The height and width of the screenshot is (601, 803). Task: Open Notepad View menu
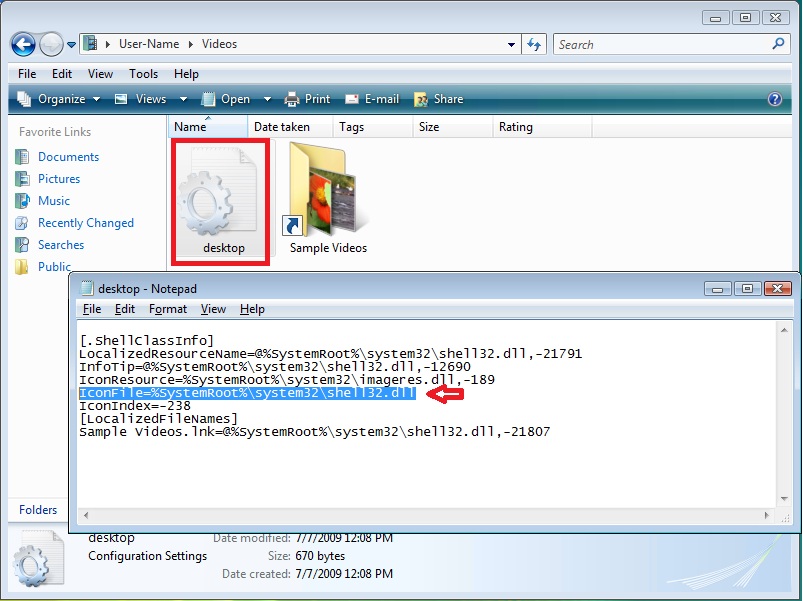click(x=213, y=309)
